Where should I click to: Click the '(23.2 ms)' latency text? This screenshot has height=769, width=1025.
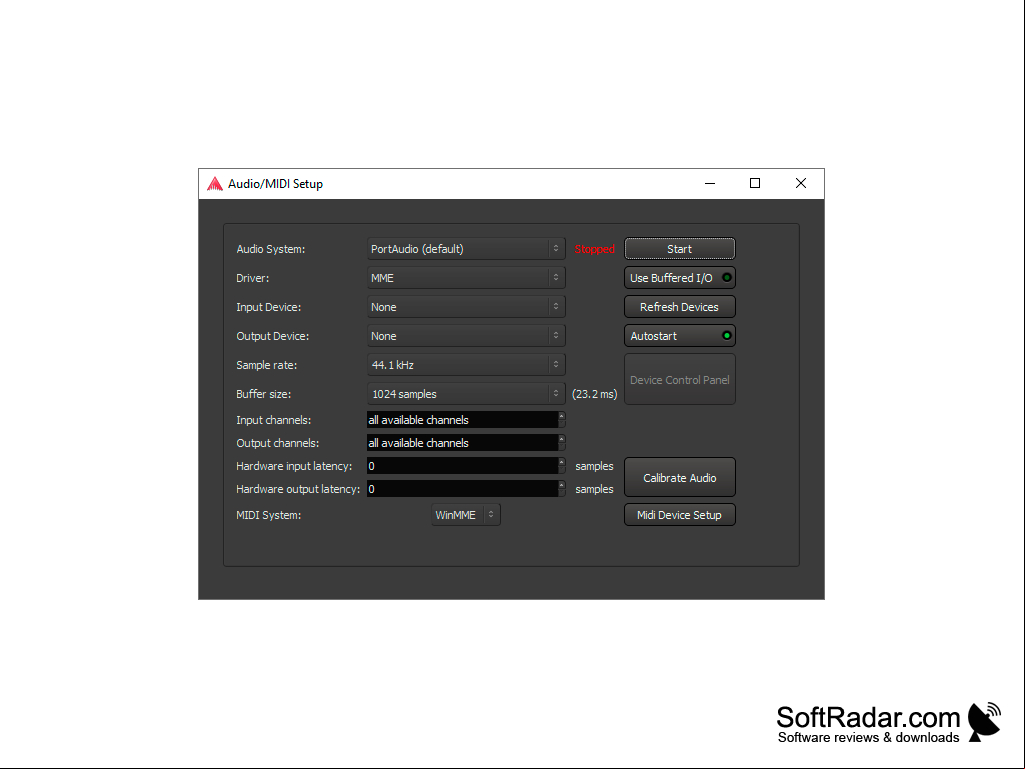[x=594, y=394]
